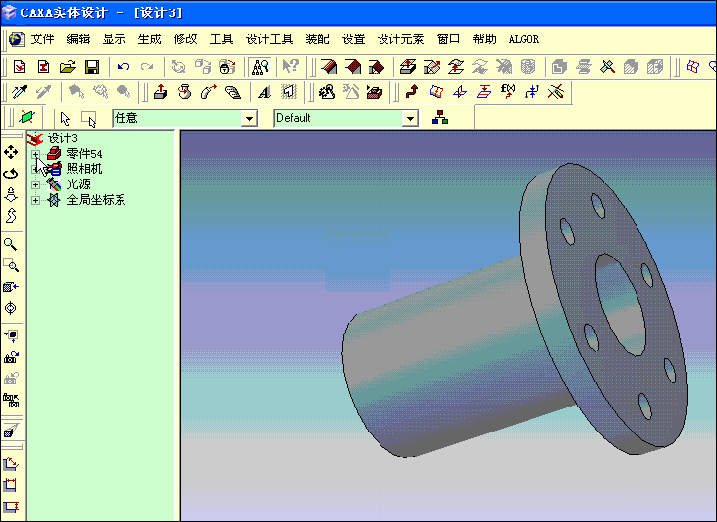Click the surface extrude icon with red arrow
This screenshot has height=522, width=717.
407,67
